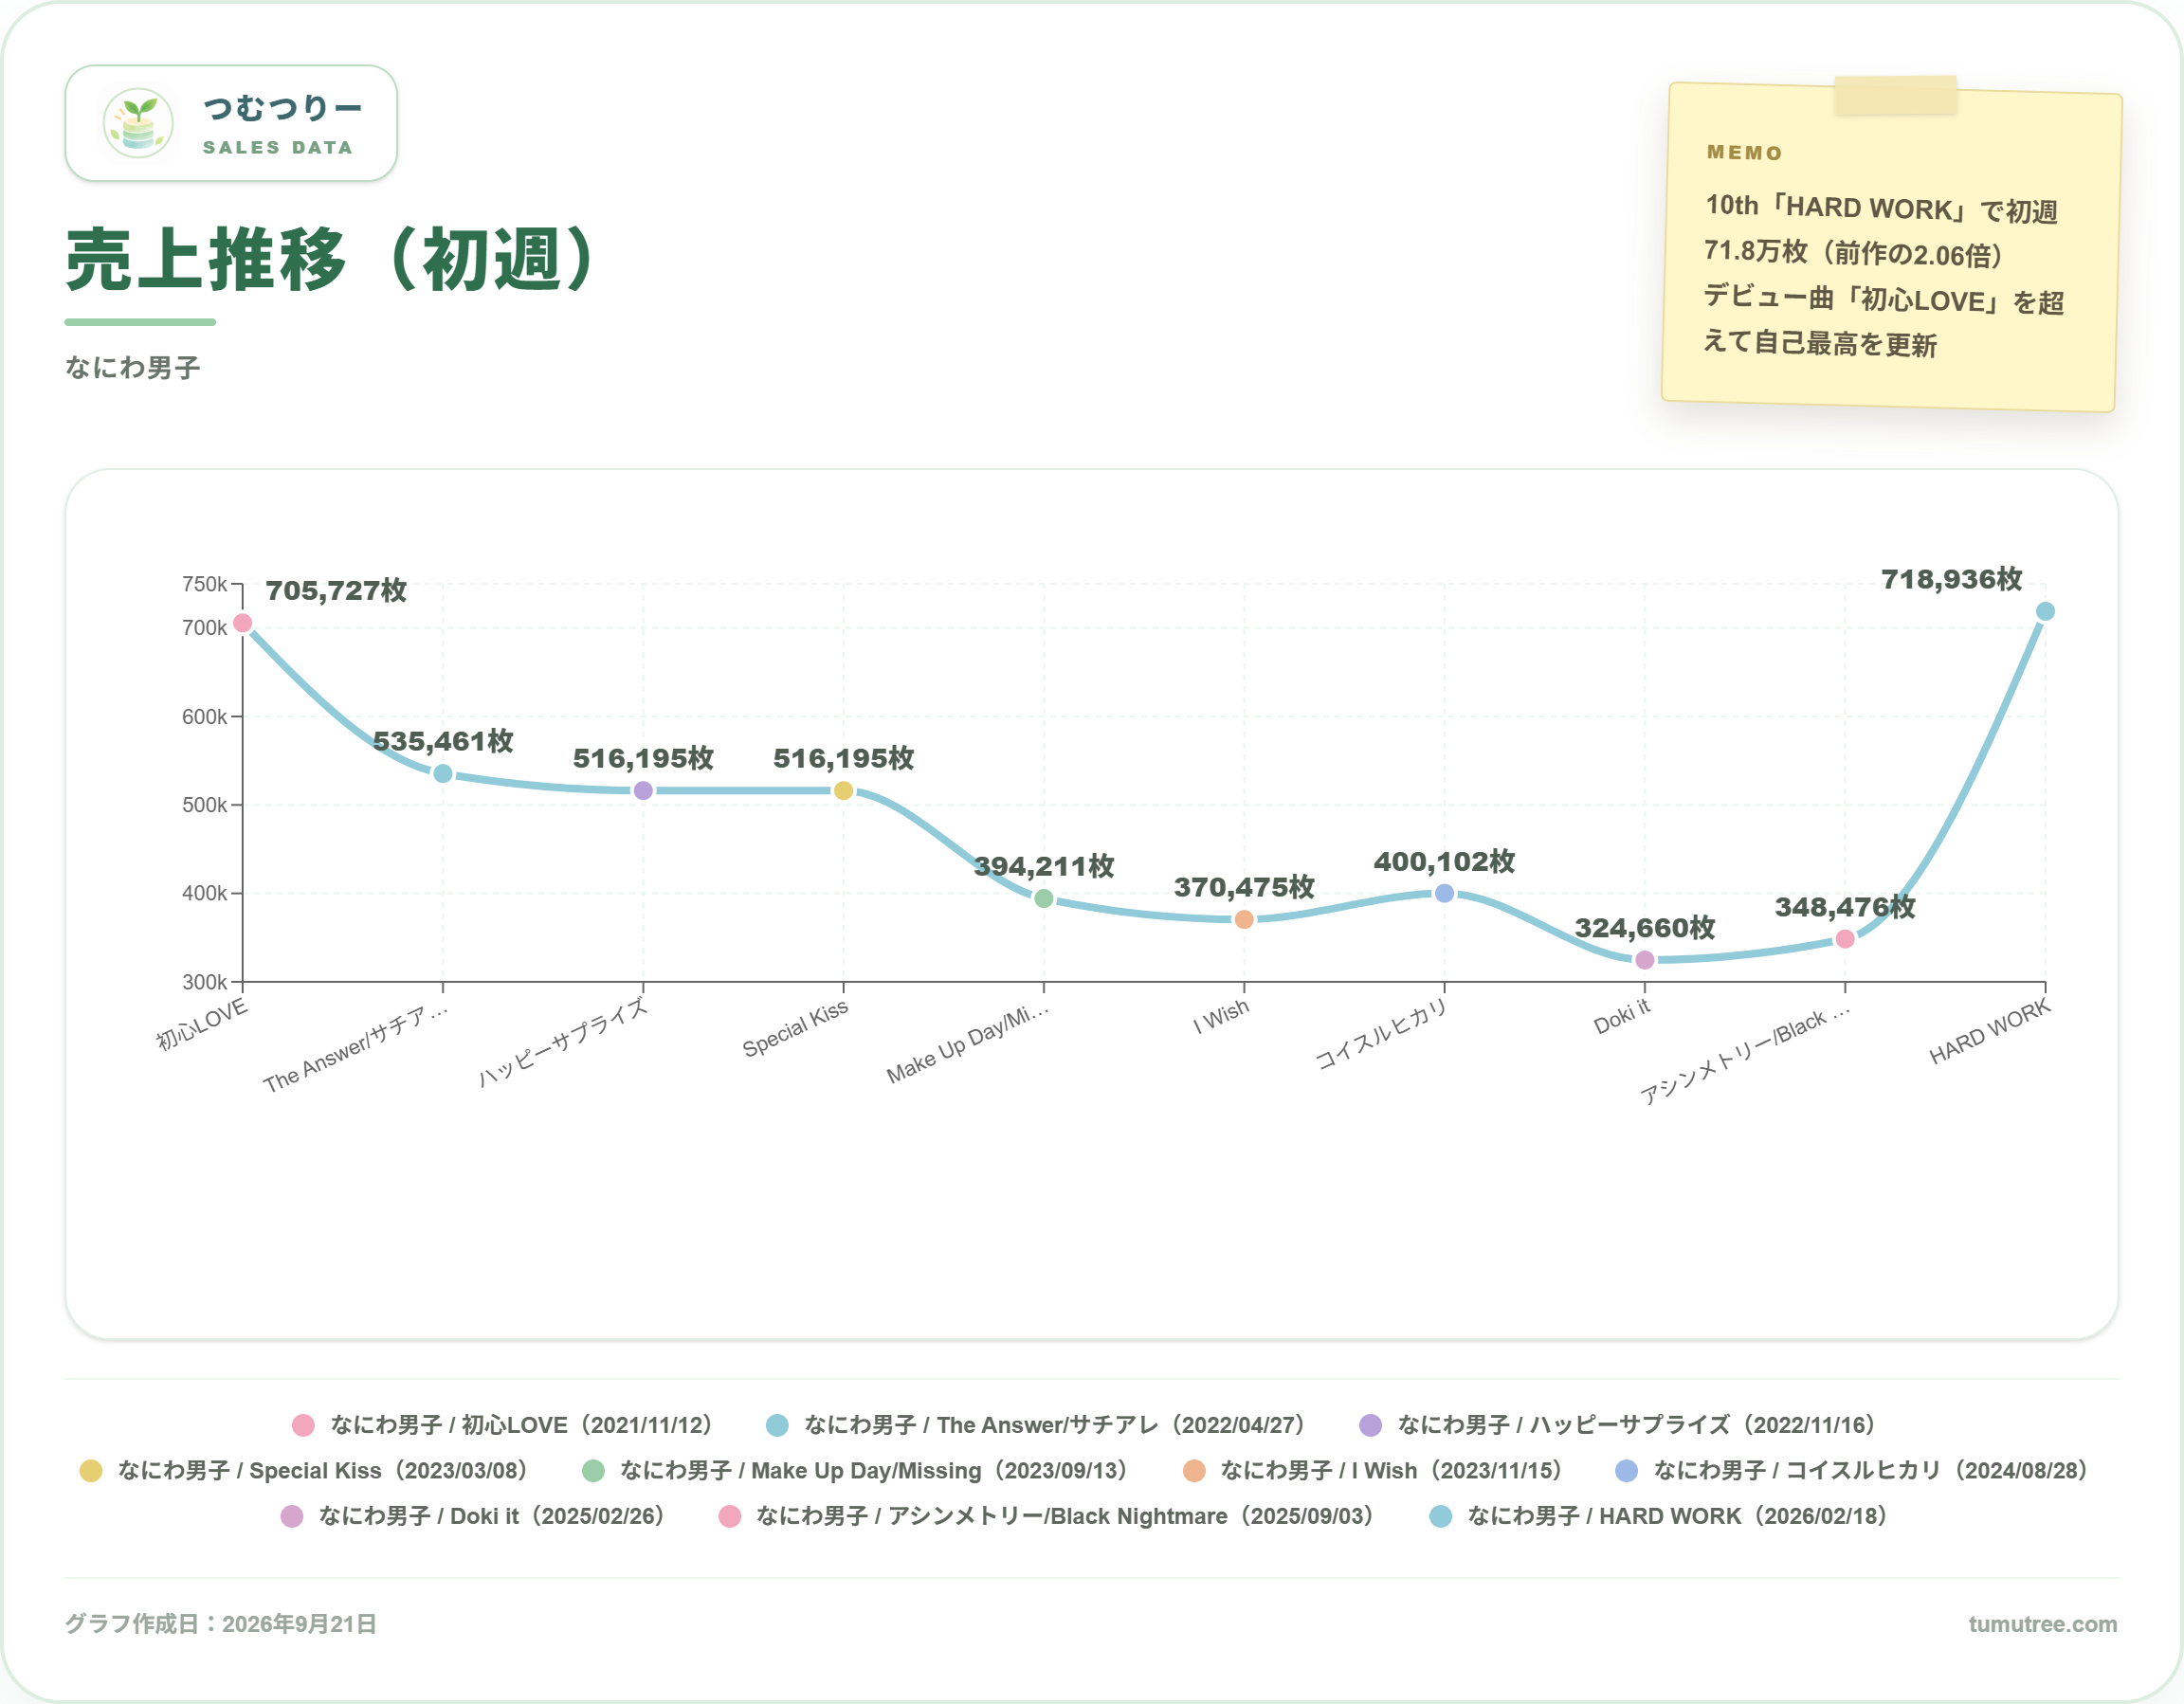Viewport: 2184px width, 1704px height.
Task: Click the 初心LOVE data point on chart
Action: pyautogui.click(x=242, y=623)
